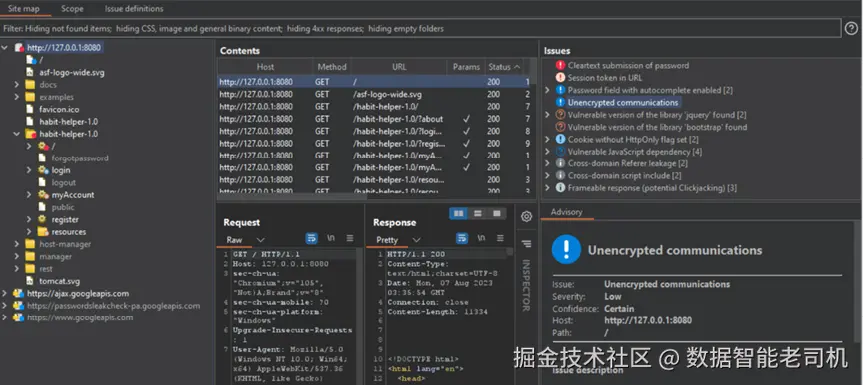
Task: Open Inspector settings gear icon
Action: tap(526, 216)
